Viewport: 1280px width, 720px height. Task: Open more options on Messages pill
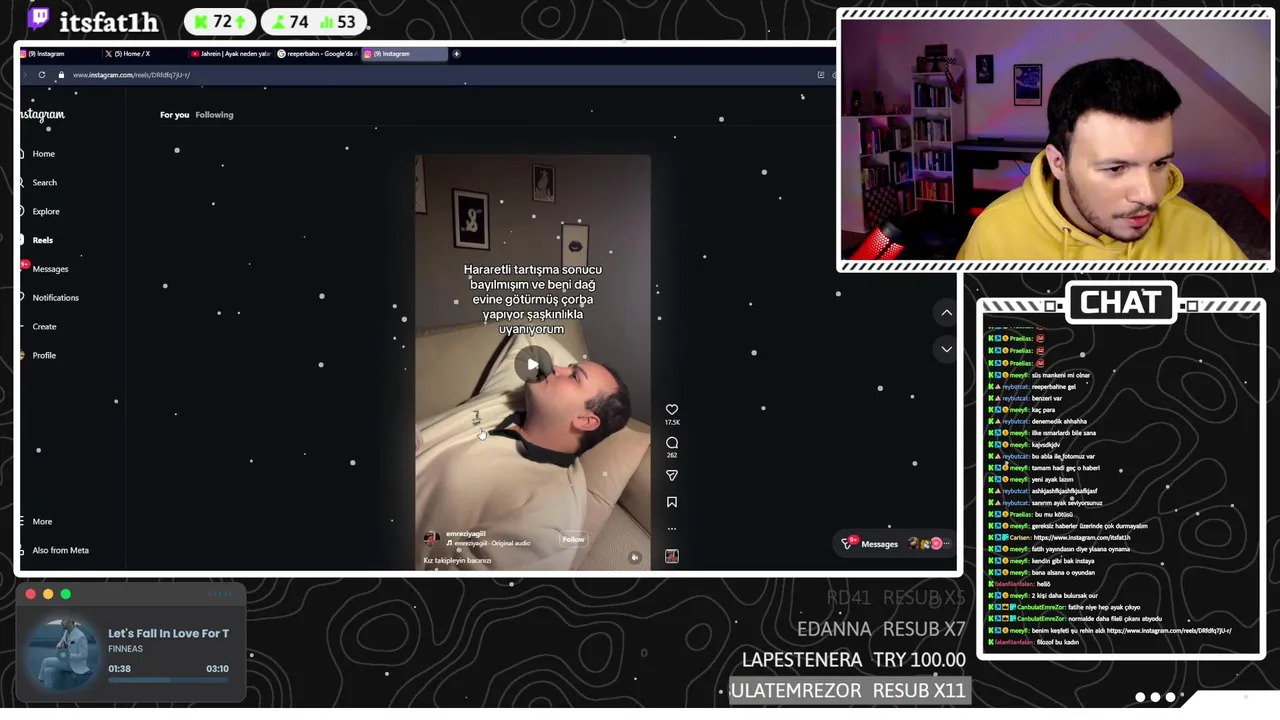947,544
